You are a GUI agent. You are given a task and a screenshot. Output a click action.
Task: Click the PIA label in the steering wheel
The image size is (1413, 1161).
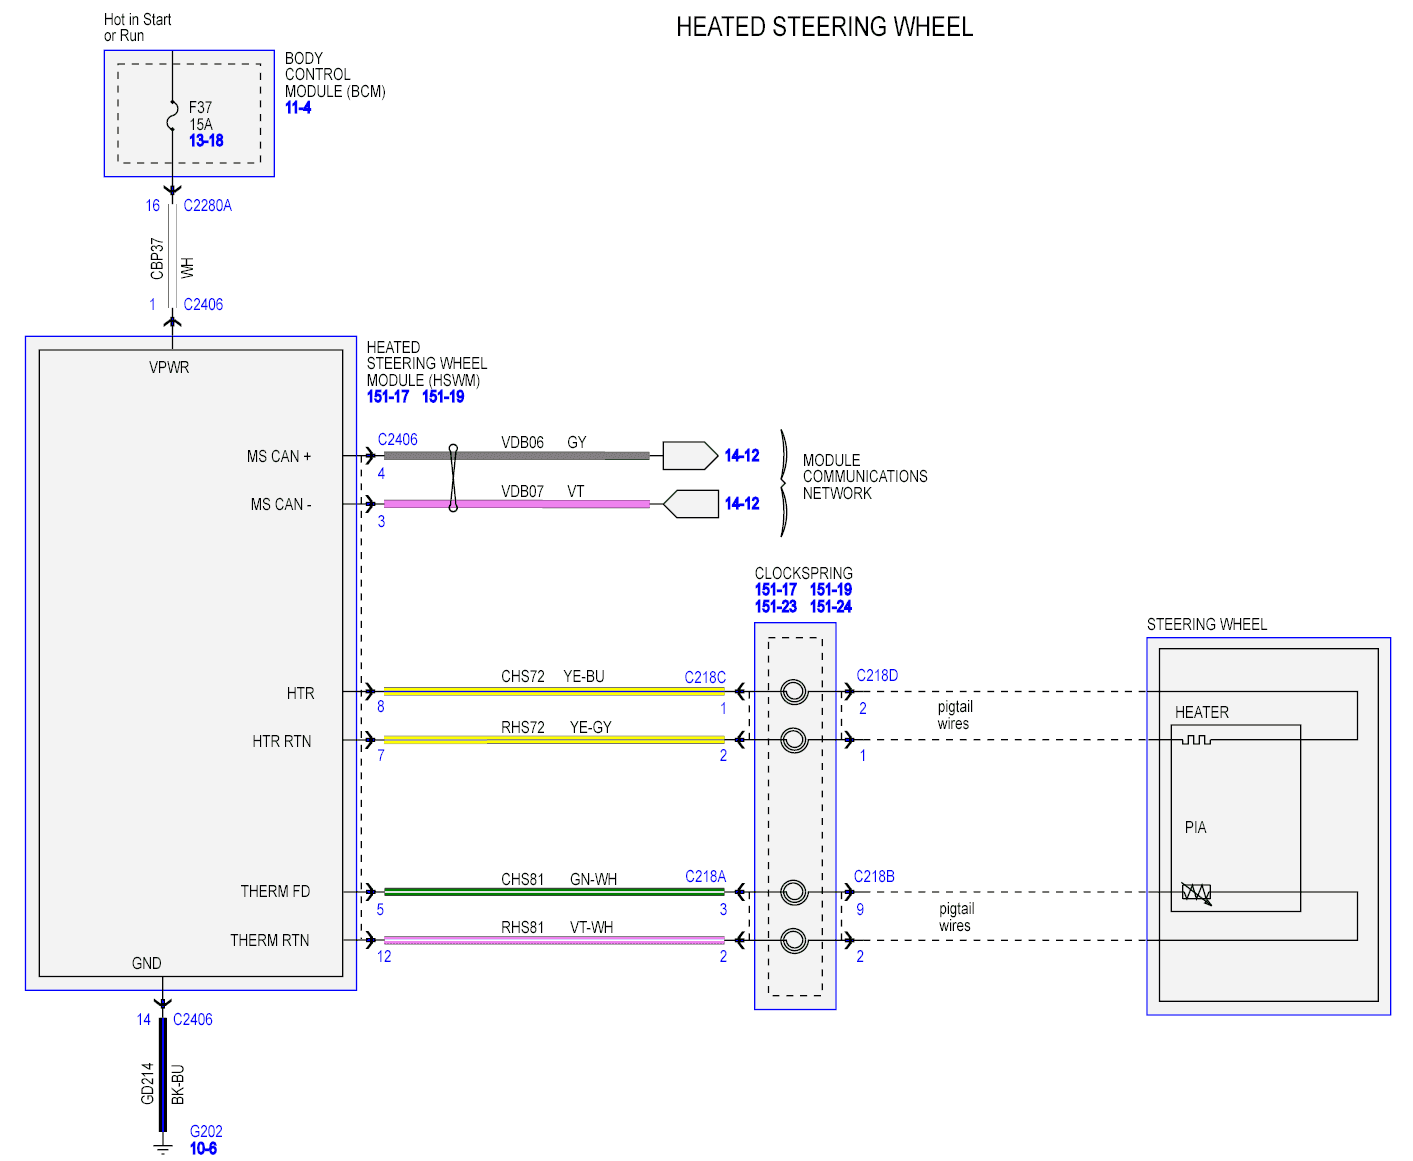coord(1196,828)
